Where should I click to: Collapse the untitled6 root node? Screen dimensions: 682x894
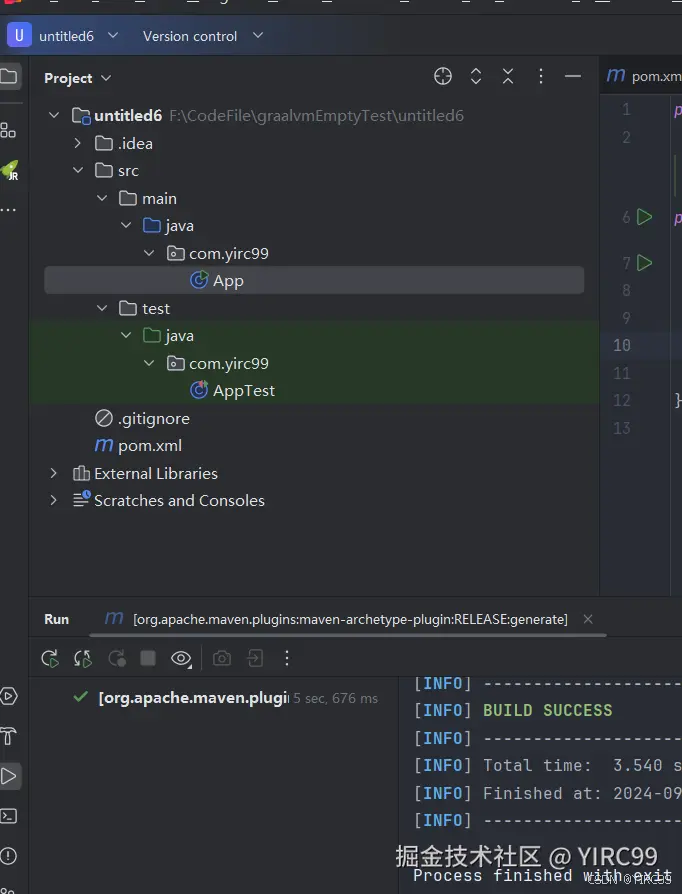(54, 116)
